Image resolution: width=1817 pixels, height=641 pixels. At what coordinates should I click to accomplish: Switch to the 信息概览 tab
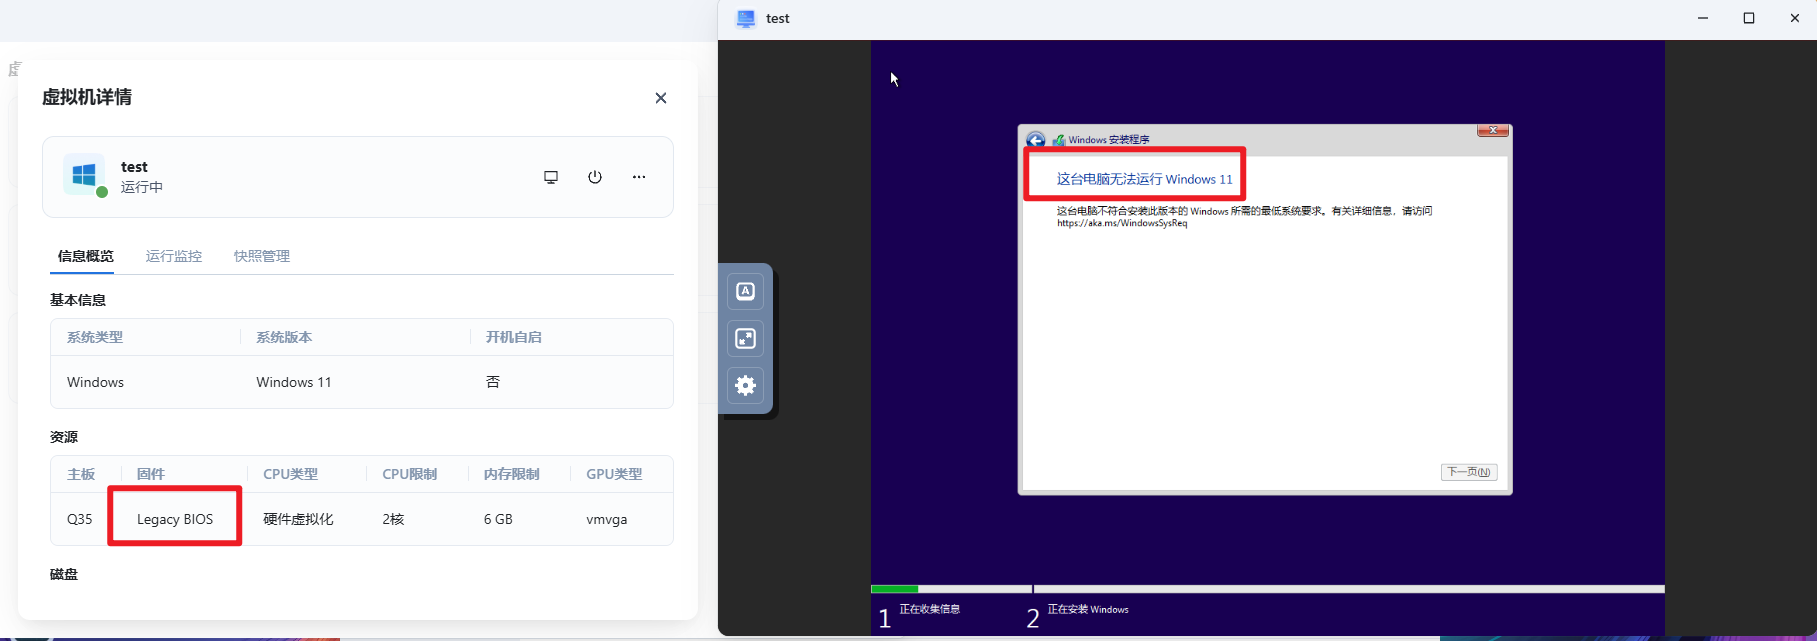(x=86, y=256)
